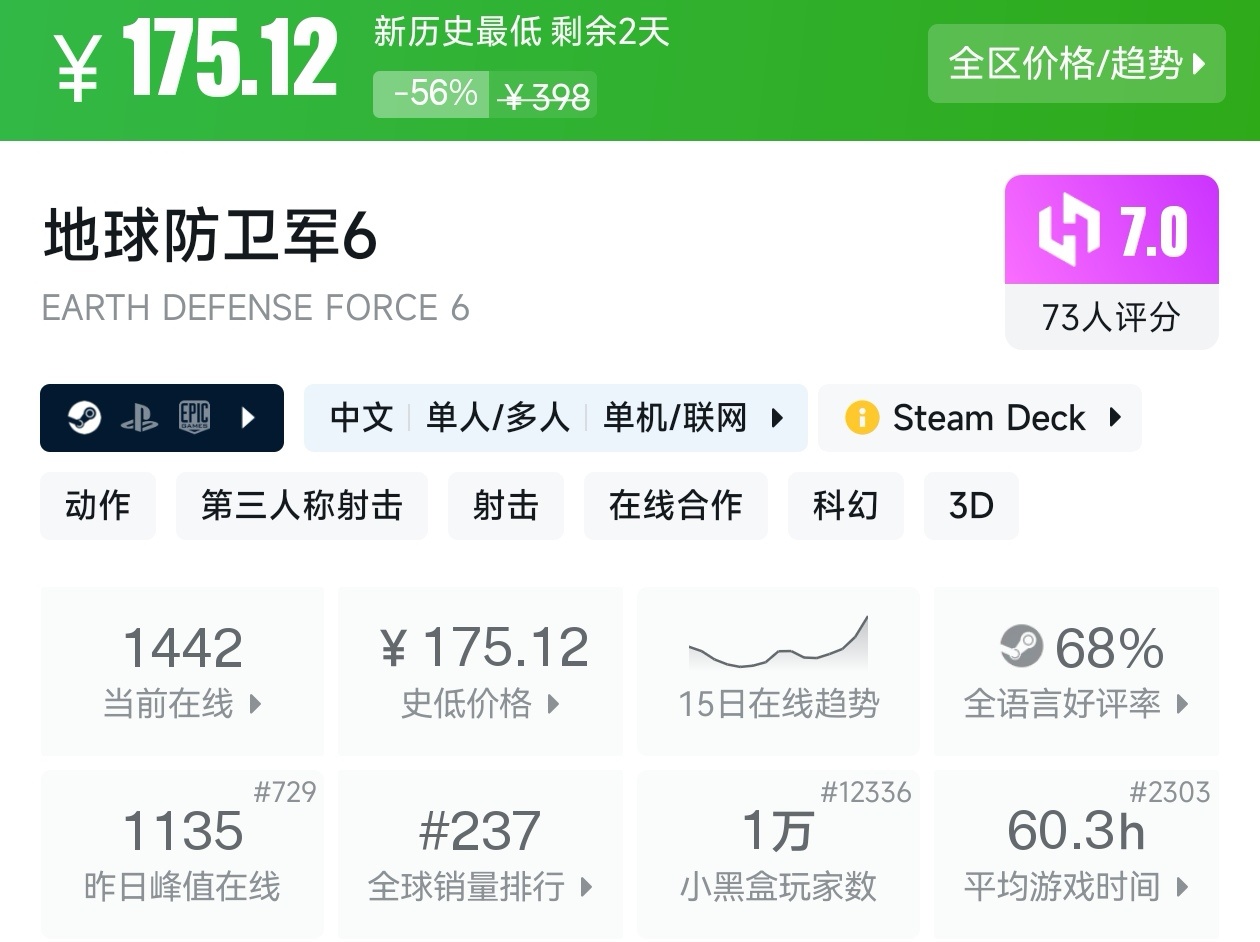Click the PlayStation platform icon
Screen dimensions: 1260x942
[139, 417]
